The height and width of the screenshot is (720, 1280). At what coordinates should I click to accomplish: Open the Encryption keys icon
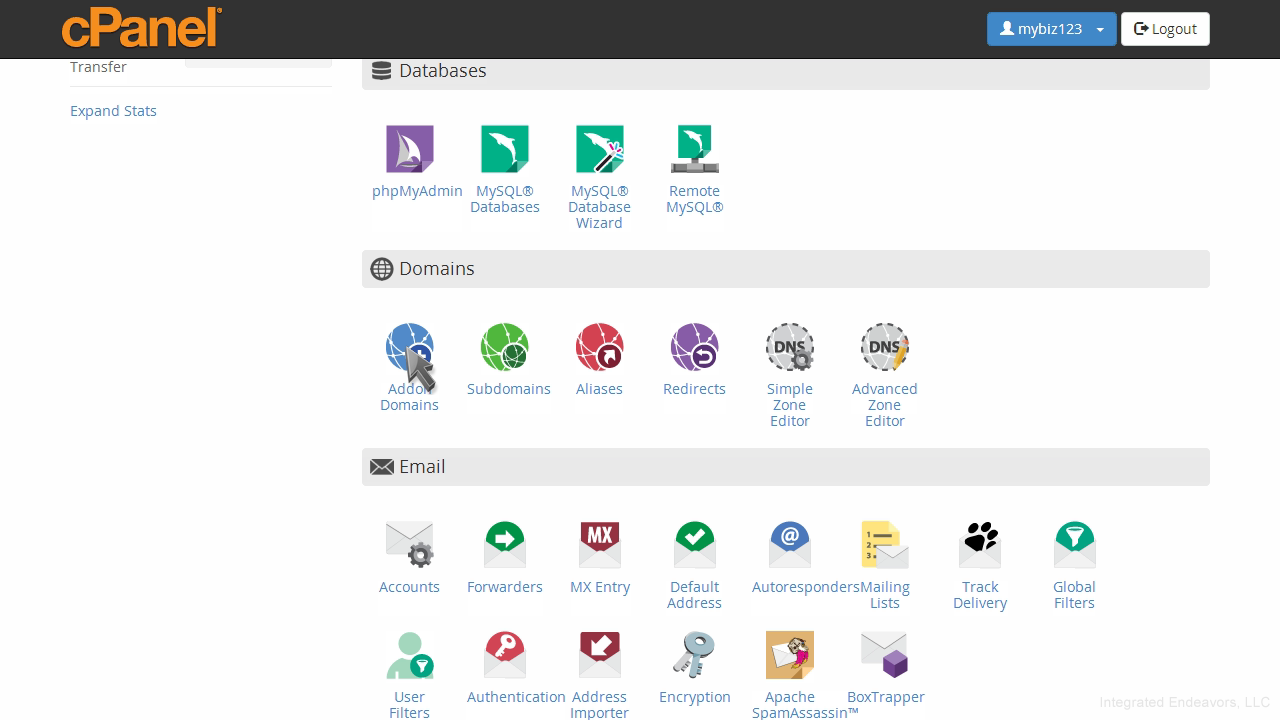point(694,656)
